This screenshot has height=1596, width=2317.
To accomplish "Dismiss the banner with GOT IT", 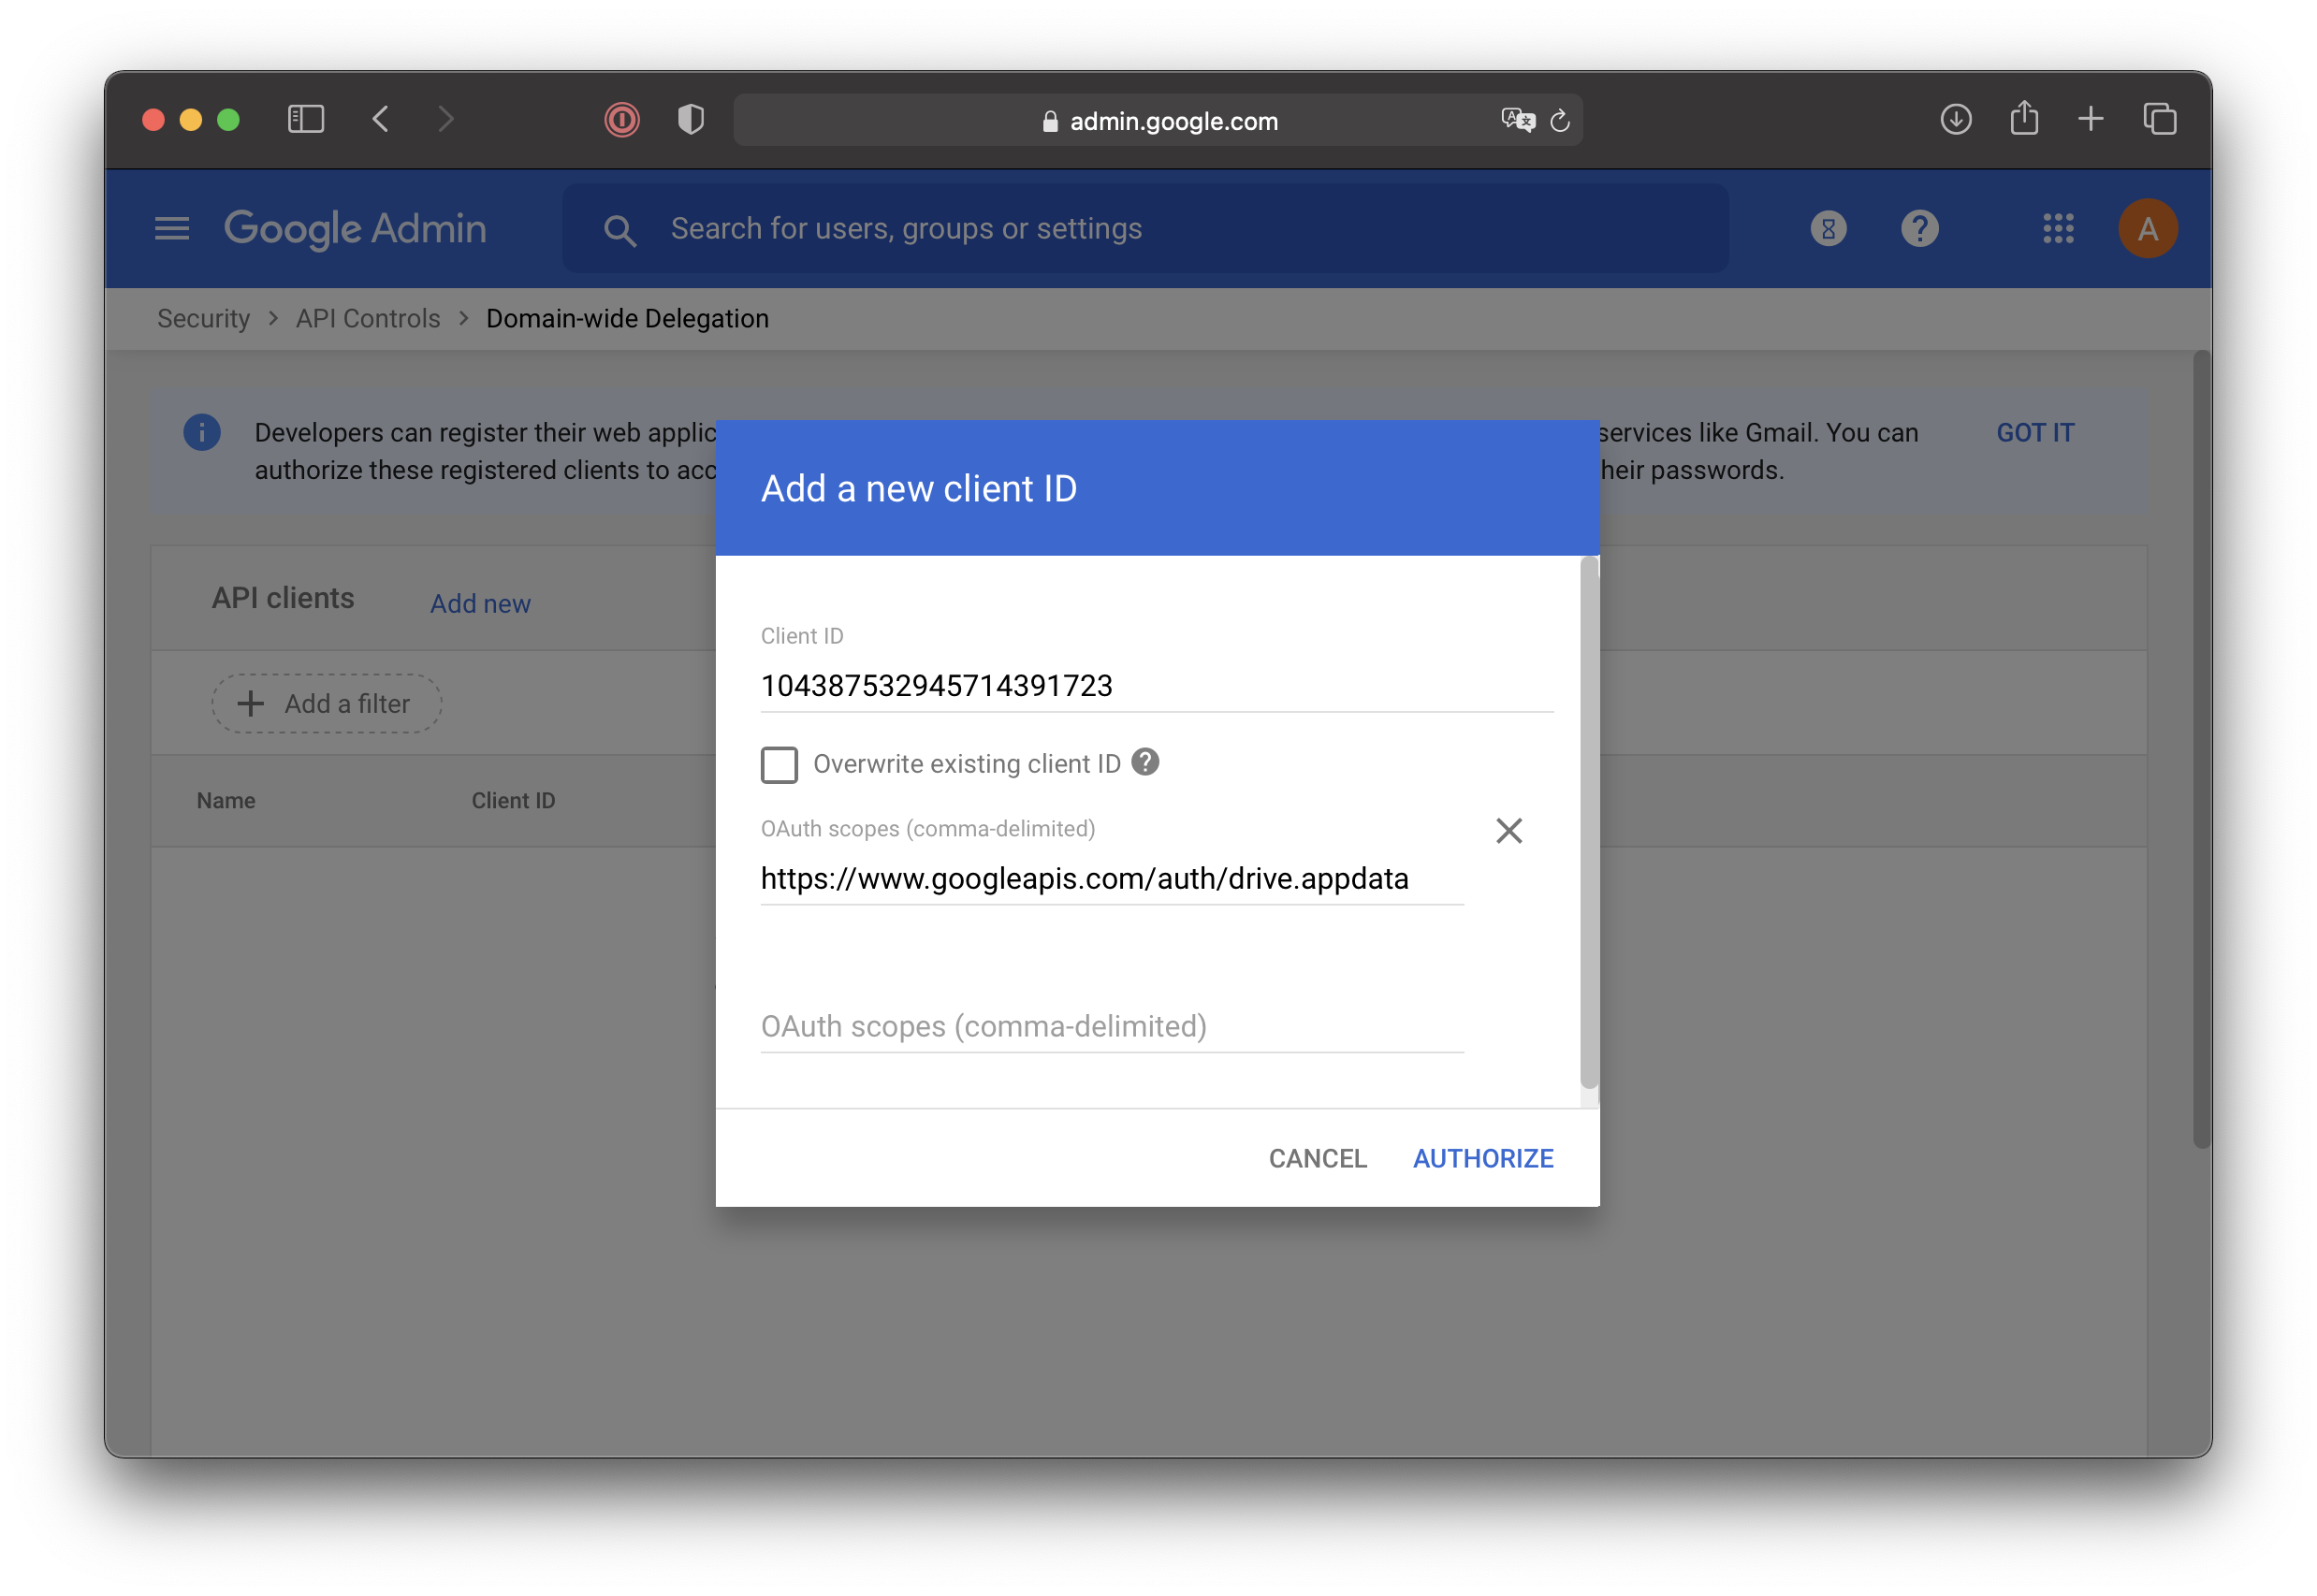I will point(2035,432).
